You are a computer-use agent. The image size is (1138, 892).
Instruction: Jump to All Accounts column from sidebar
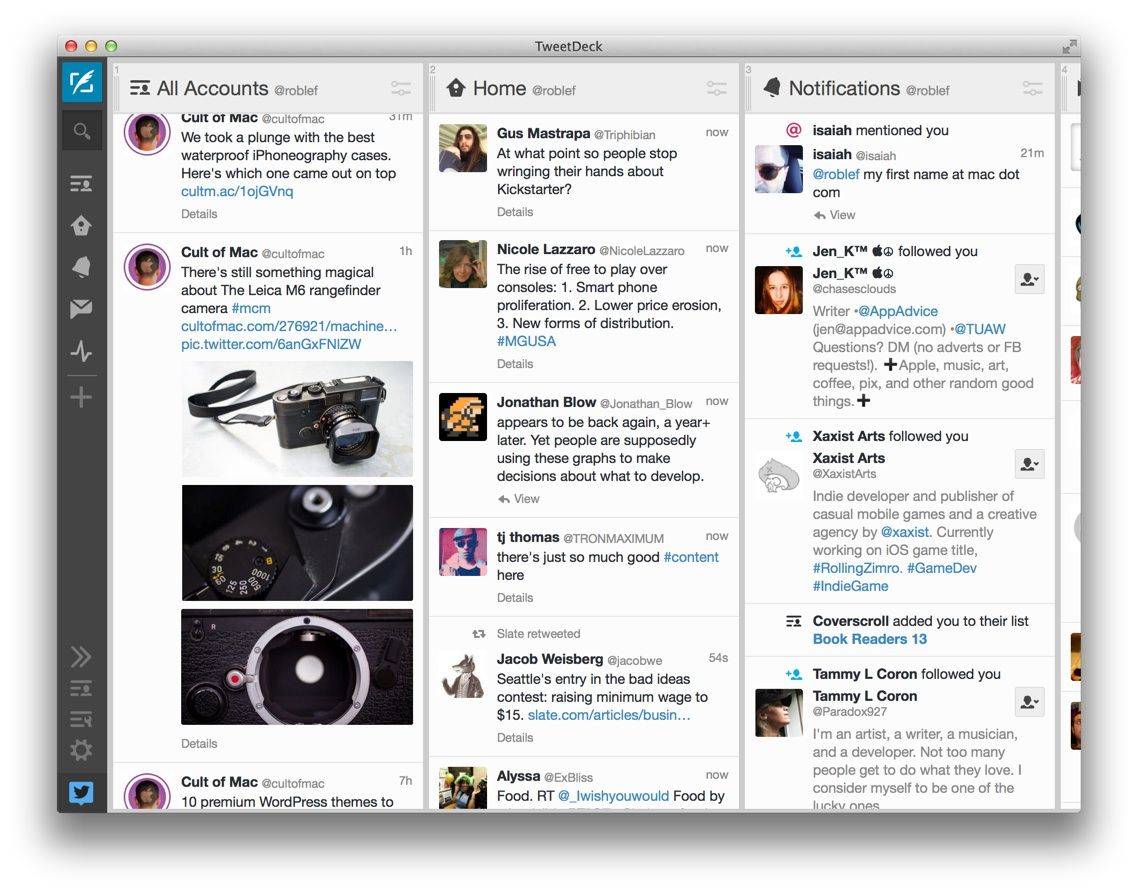click(81, 184)
